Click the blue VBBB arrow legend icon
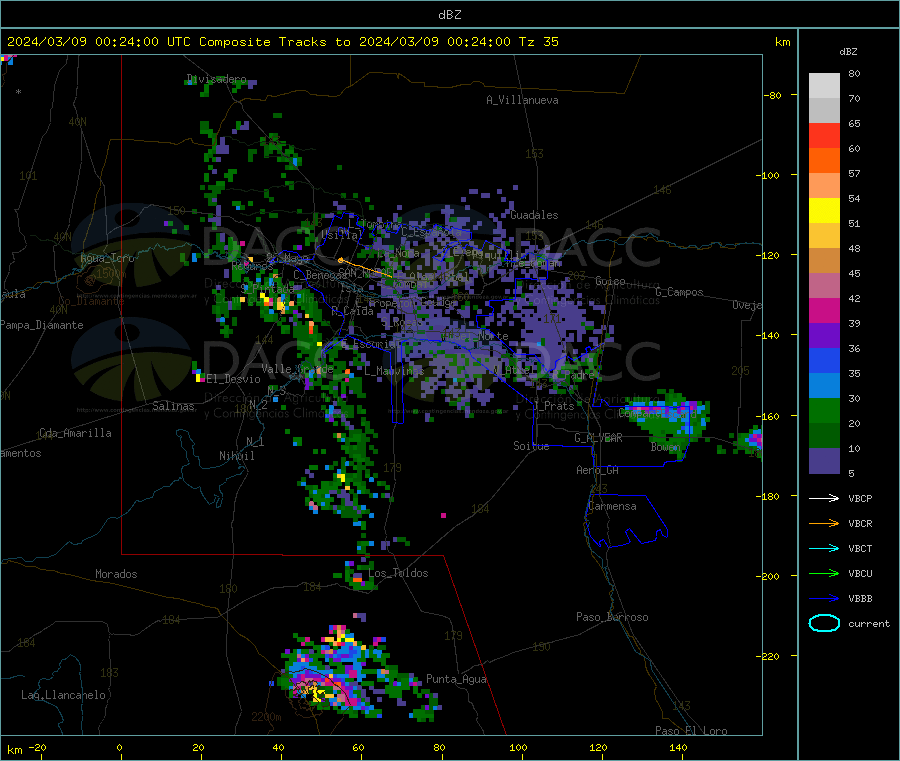The image size is (900, 761). (x=824, y=599)
